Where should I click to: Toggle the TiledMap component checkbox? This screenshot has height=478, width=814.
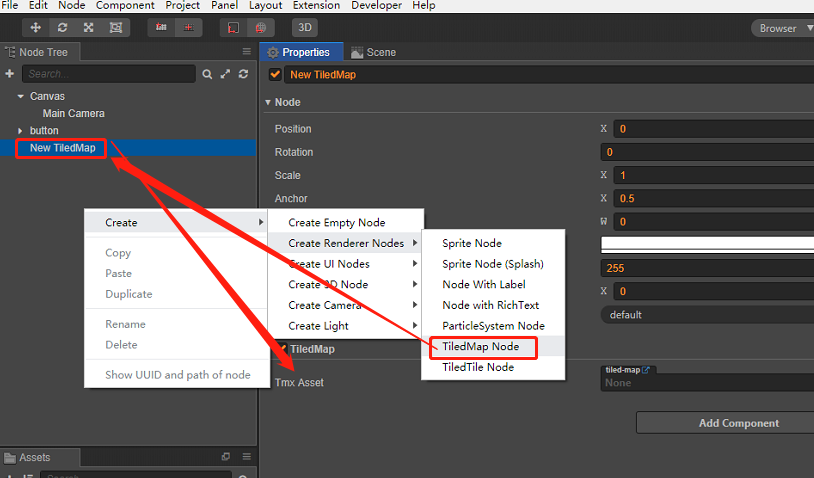(282, 348)
